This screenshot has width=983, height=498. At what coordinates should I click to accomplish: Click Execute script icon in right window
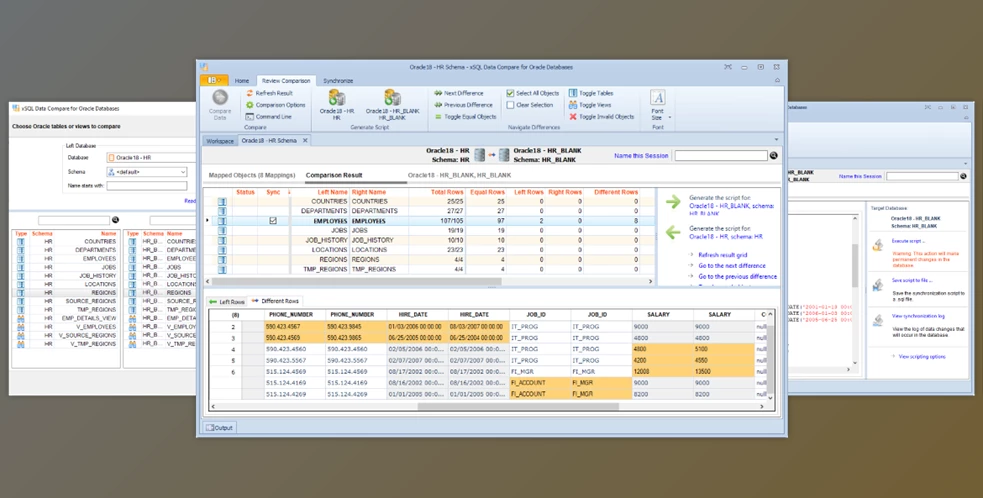click(878, 246)
